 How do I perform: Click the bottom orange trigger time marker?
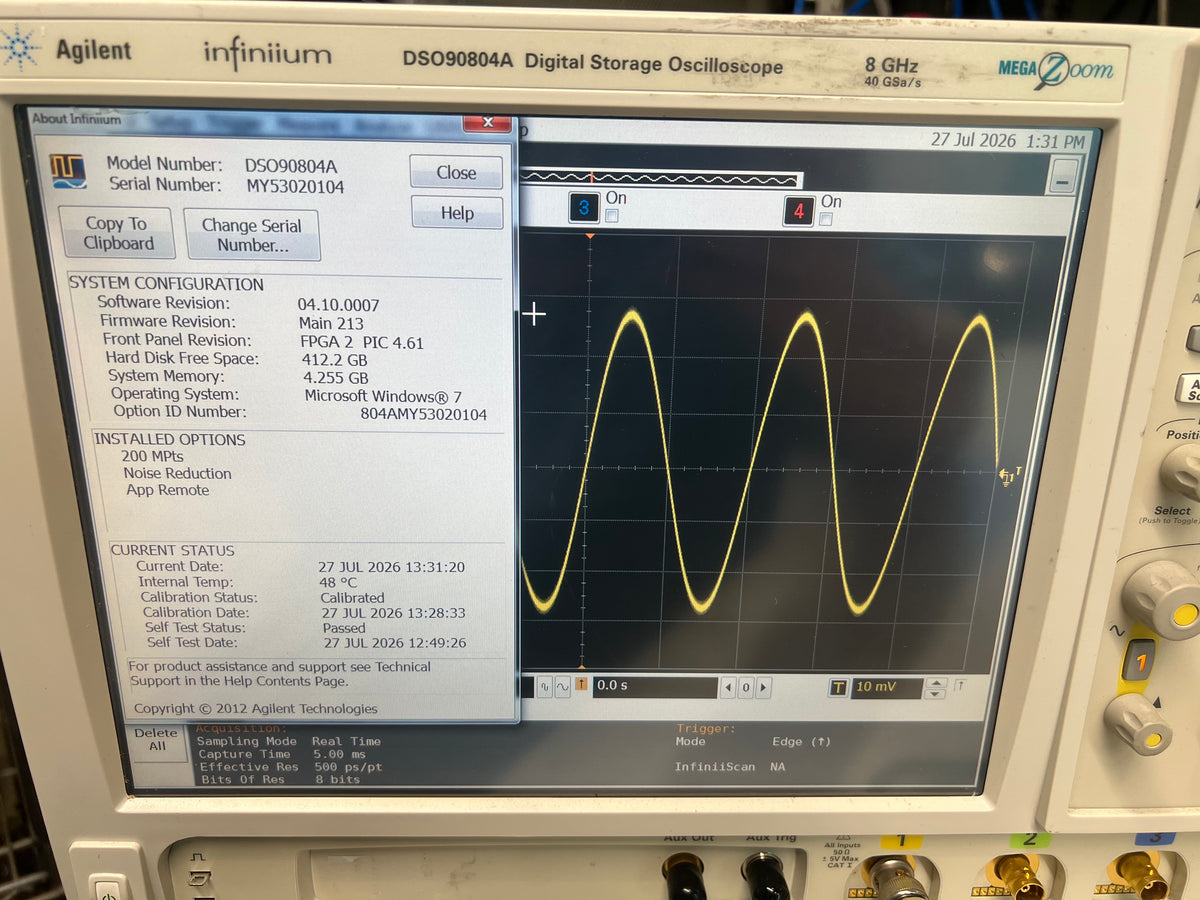pos(582,665)
